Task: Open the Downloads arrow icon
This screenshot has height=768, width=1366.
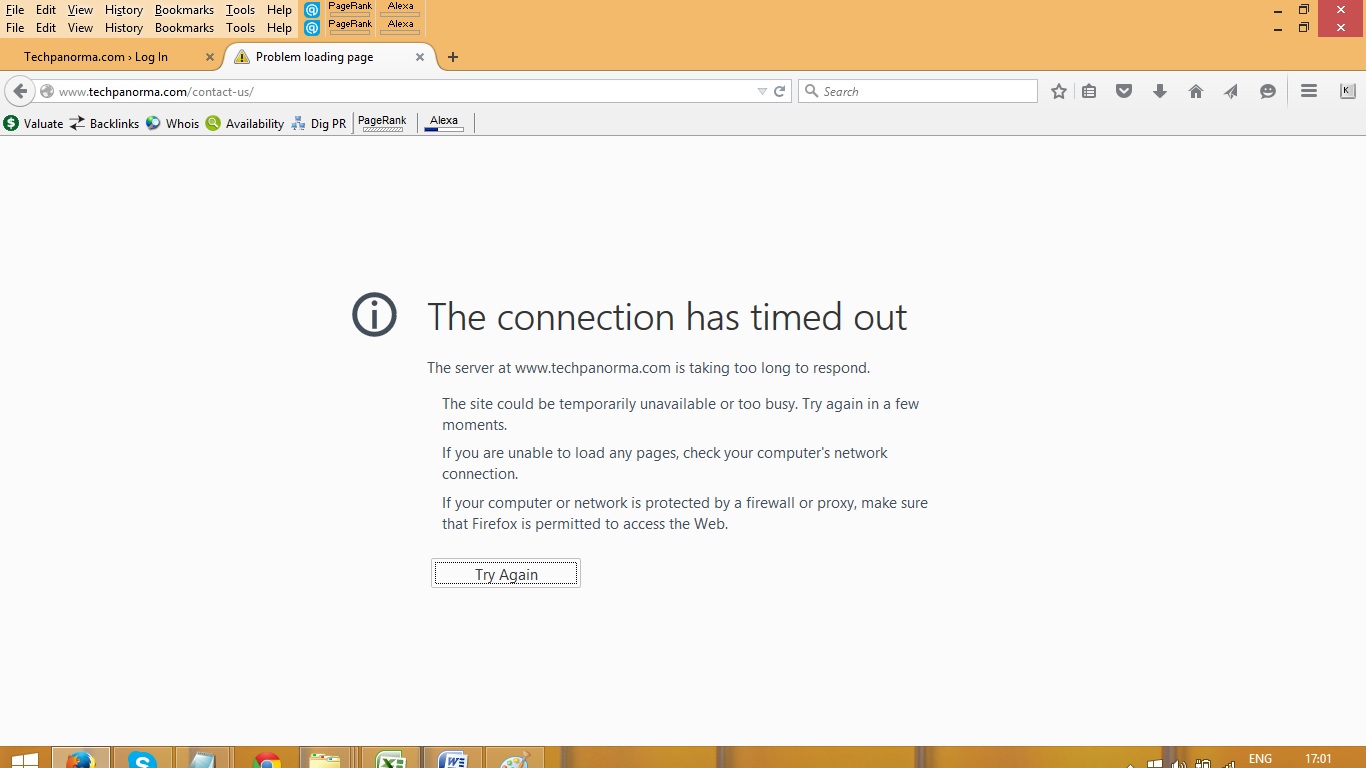Action: point(1160,91)
